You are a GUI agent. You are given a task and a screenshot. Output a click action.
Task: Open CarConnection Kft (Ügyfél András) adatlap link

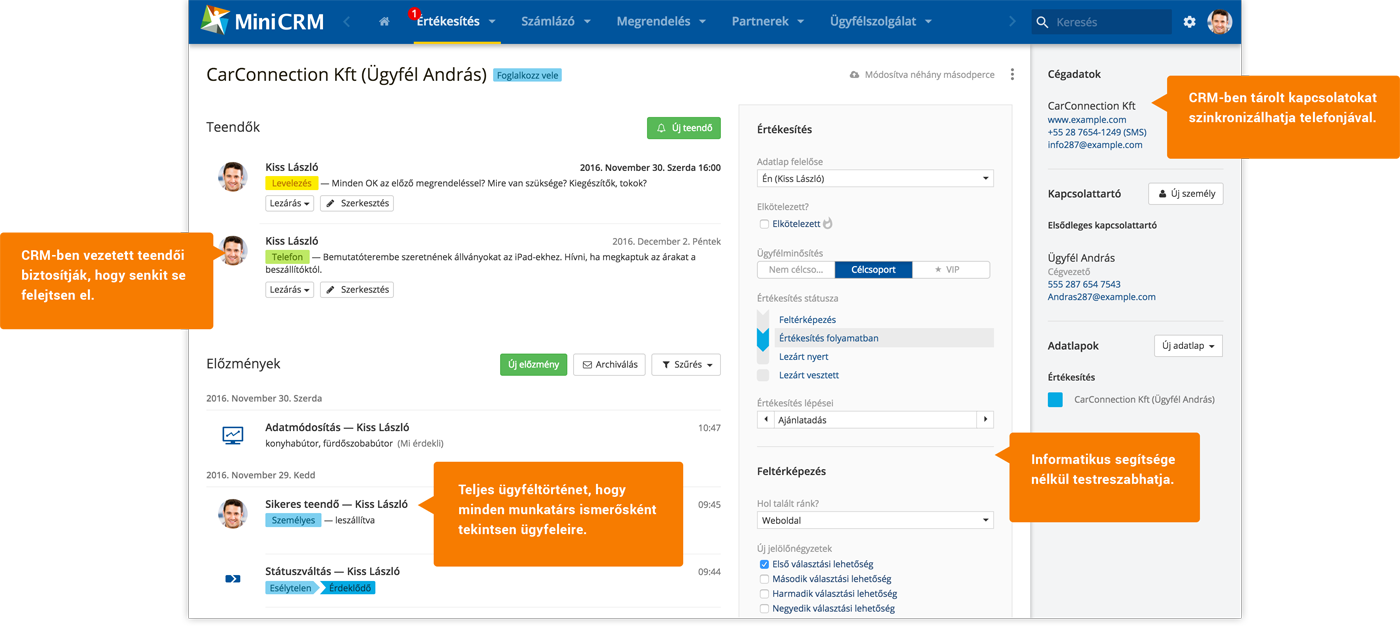pyautogui.click(x=1144, y=400)
